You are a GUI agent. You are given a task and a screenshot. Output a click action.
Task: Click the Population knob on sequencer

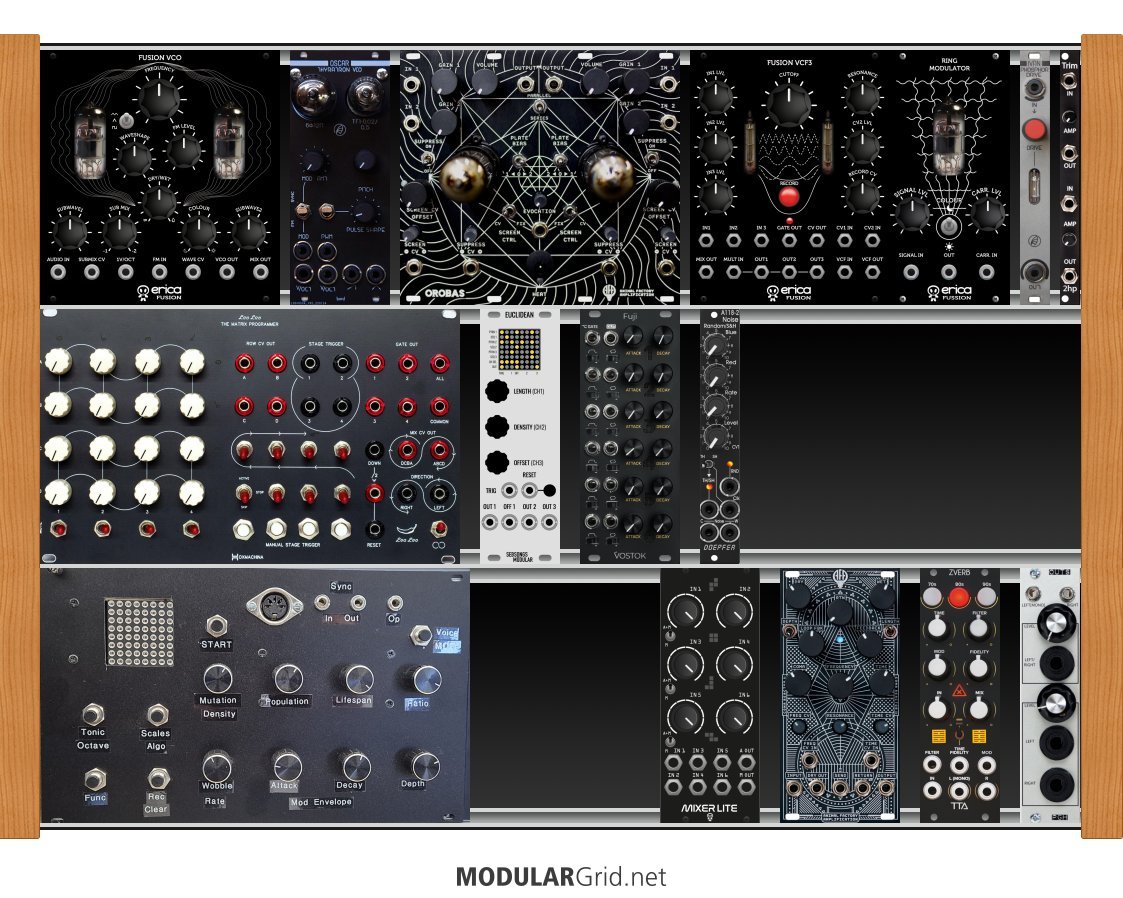(x=288, y=678)
